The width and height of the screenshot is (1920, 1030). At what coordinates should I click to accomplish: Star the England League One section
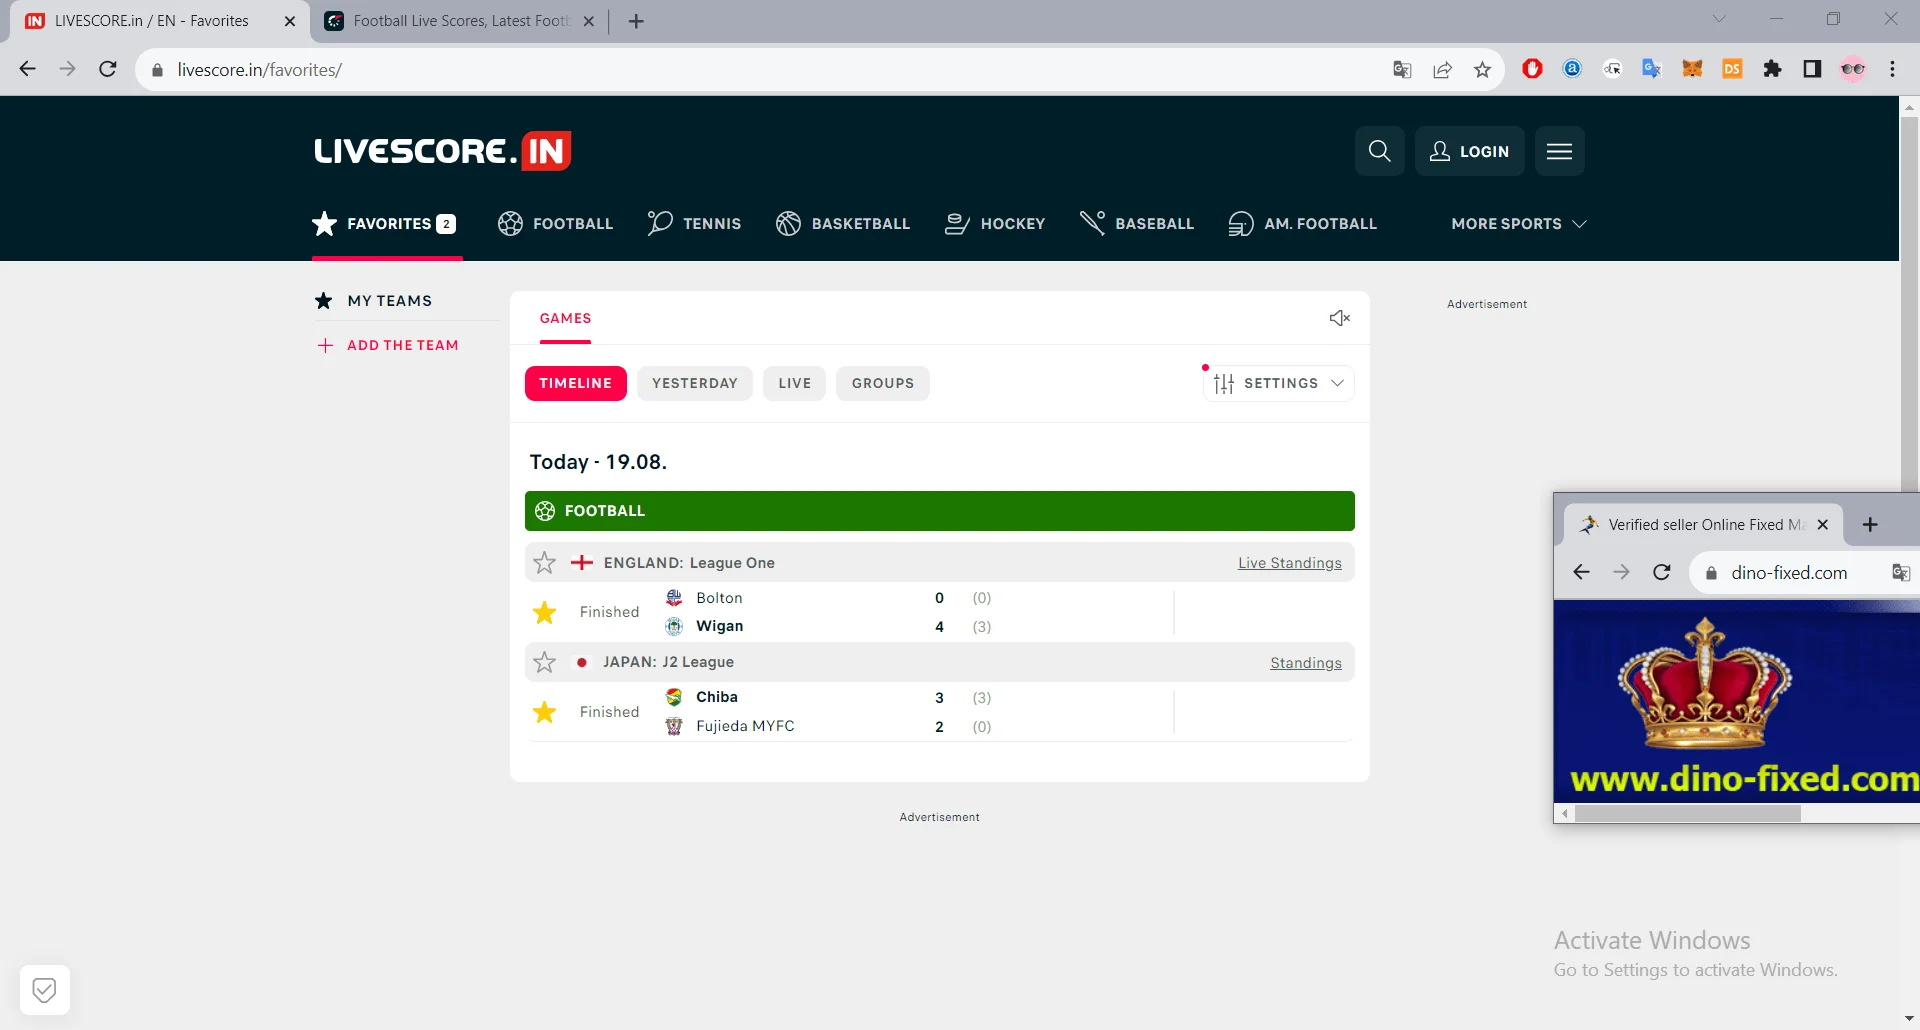[x=544, y=562]
